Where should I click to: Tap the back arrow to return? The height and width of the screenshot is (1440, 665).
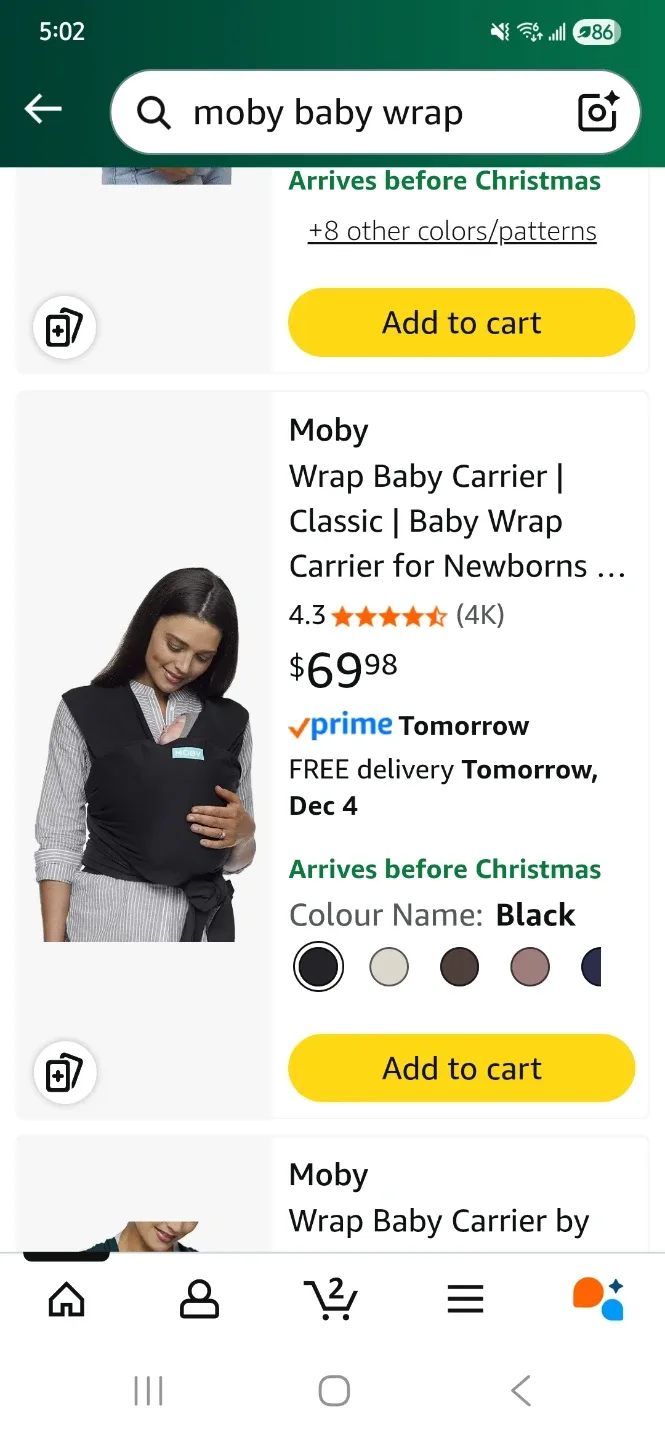point(42,108)
